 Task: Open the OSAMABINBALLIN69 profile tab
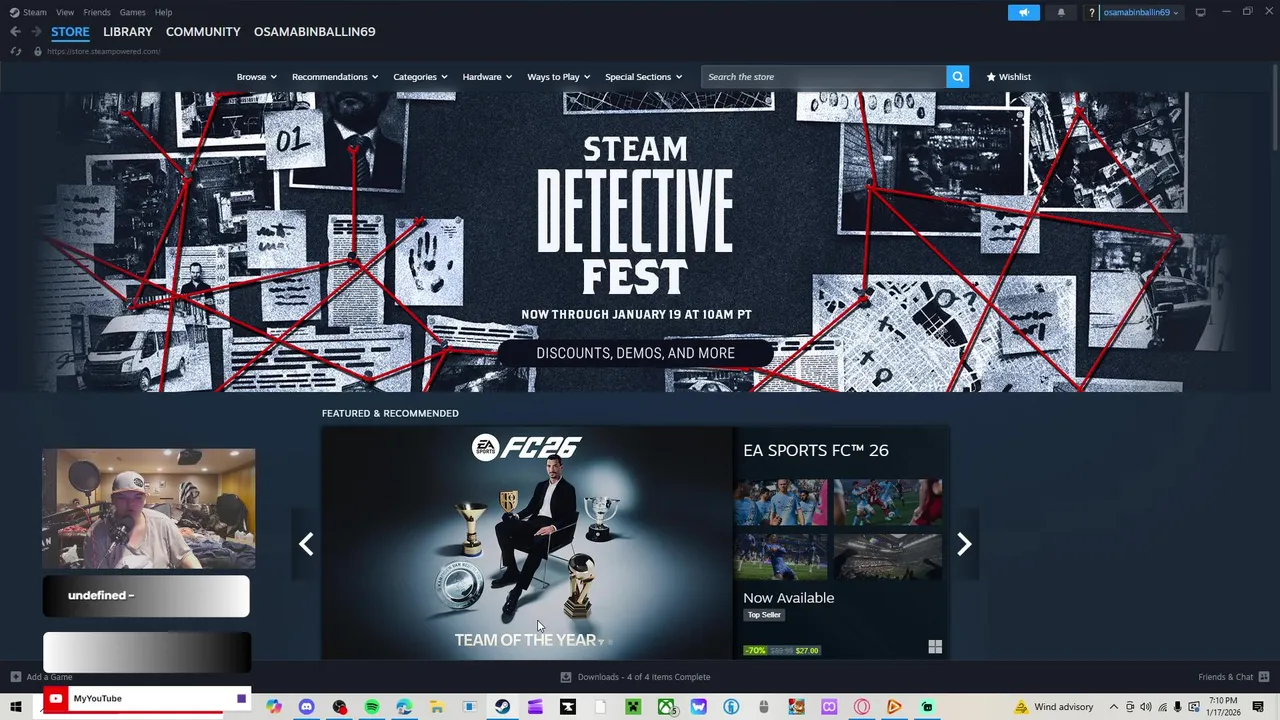(314, 32)
